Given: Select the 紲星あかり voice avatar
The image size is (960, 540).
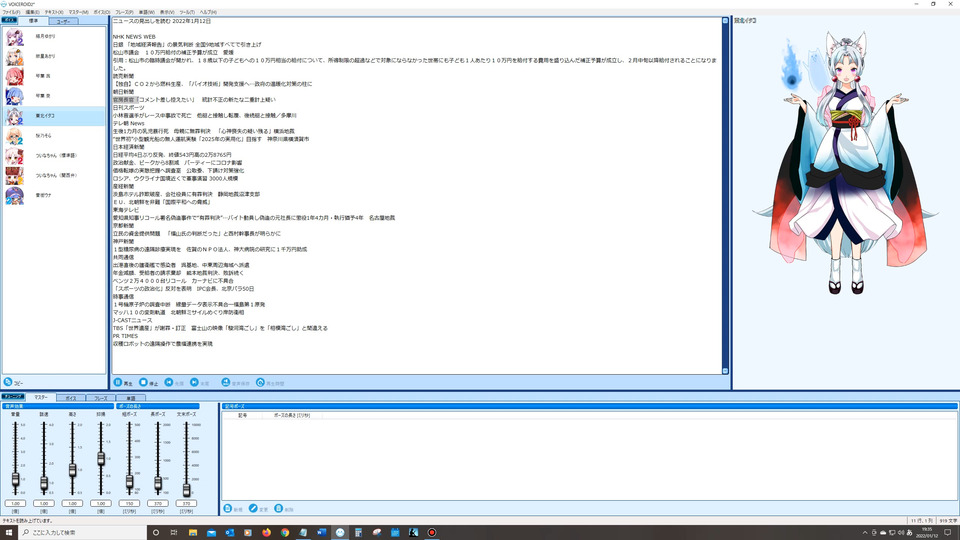Looking at the screenshot, I should (15, 56).
